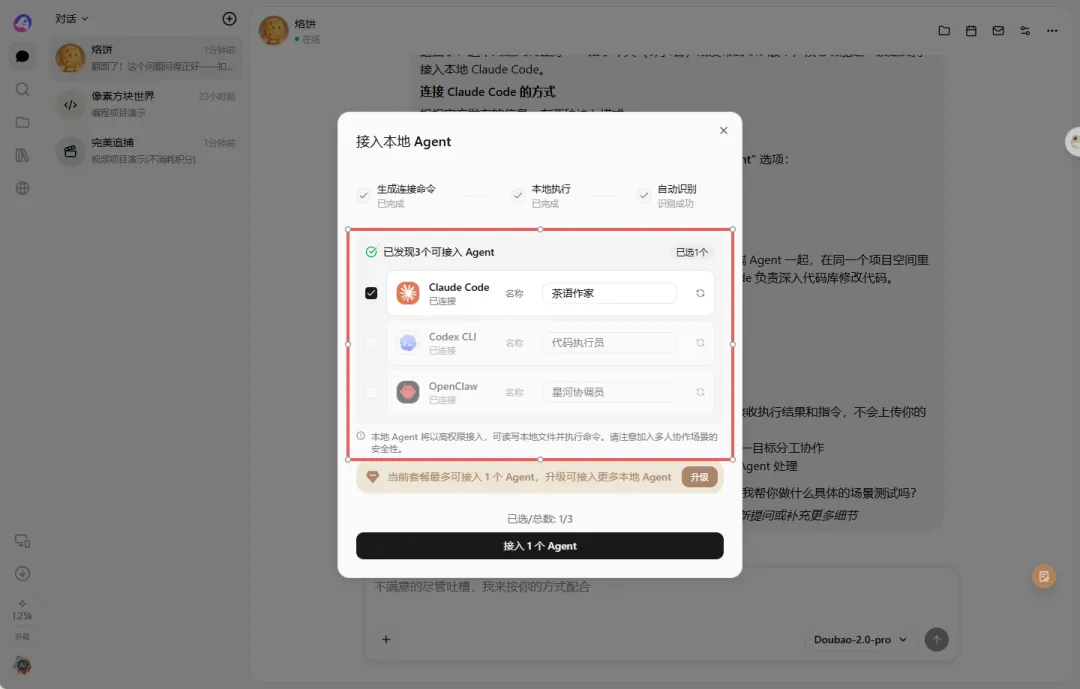This screenshot has height=689, width=1080.
Task: Open the settings sliders icon in header
Action: click(x=1025, y=30)
